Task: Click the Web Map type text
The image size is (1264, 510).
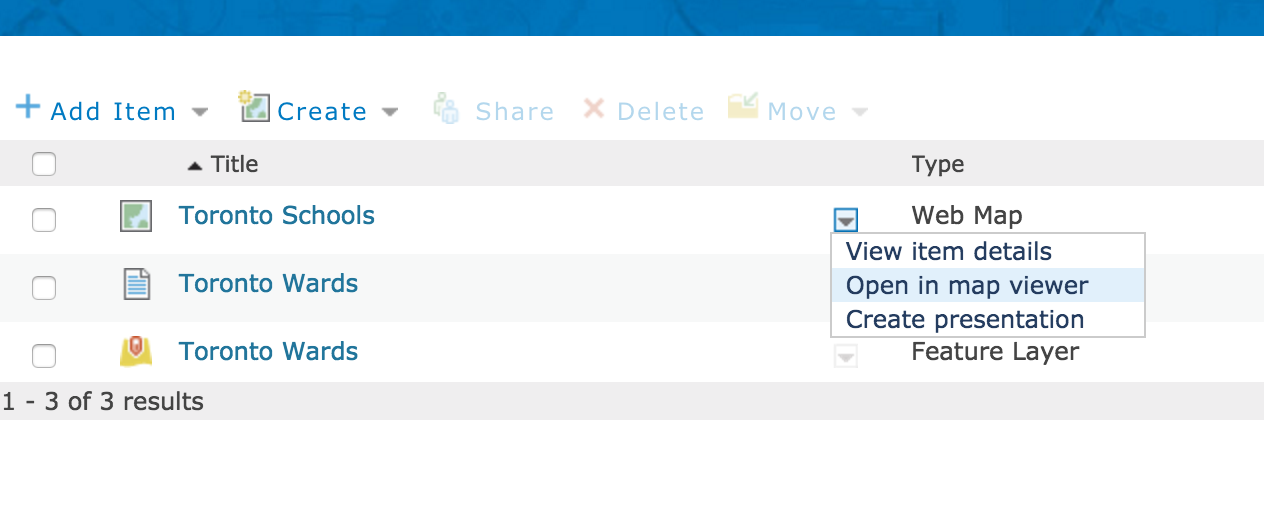Action: [x=967, y=215]
